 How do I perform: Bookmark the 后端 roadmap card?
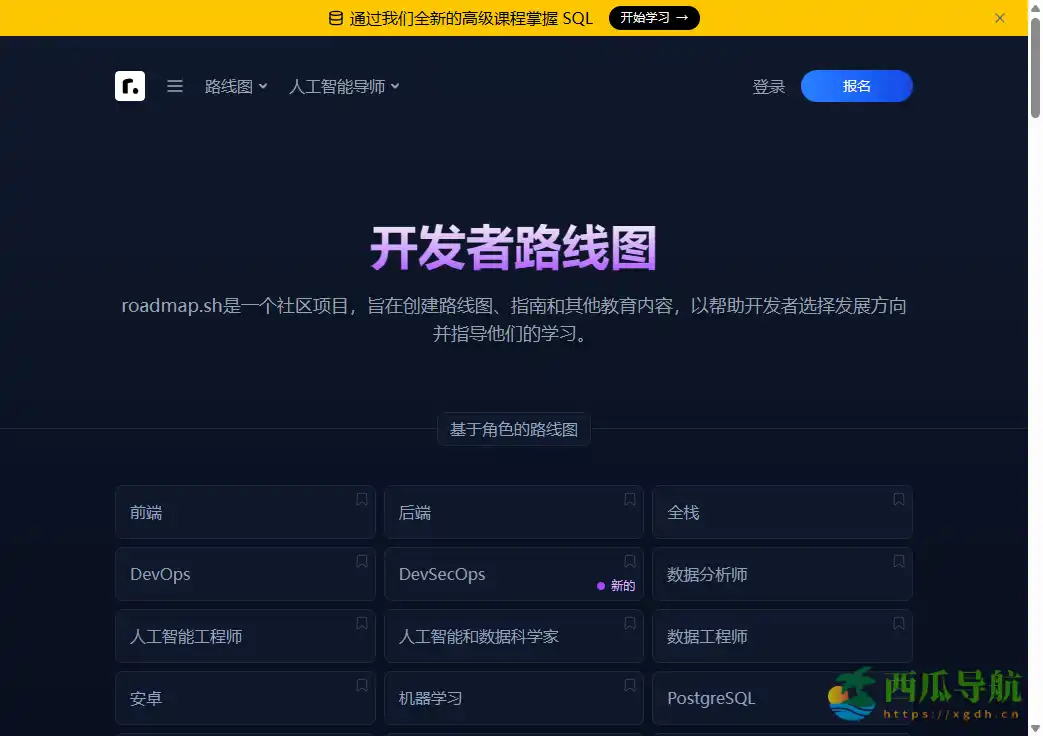[630, 498]
